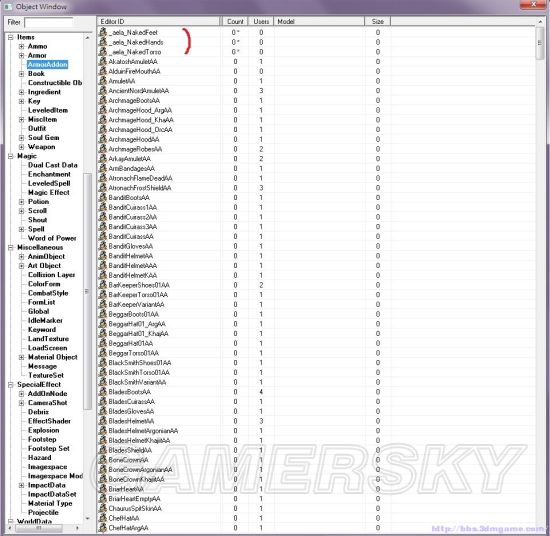This screenshot has width=550, height=536.
Task: Select the icon beside BanditBootsAA
Action: [x=102, y=197]
